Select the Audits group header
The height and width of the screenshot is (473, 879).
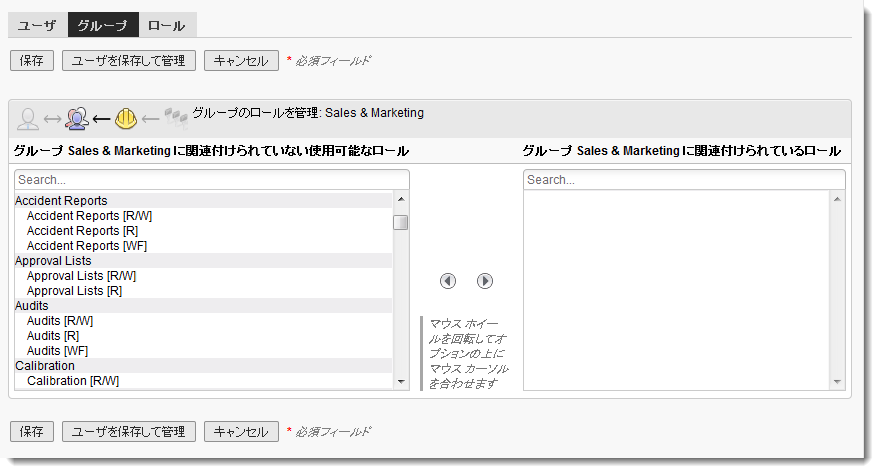tap(203, 305)
